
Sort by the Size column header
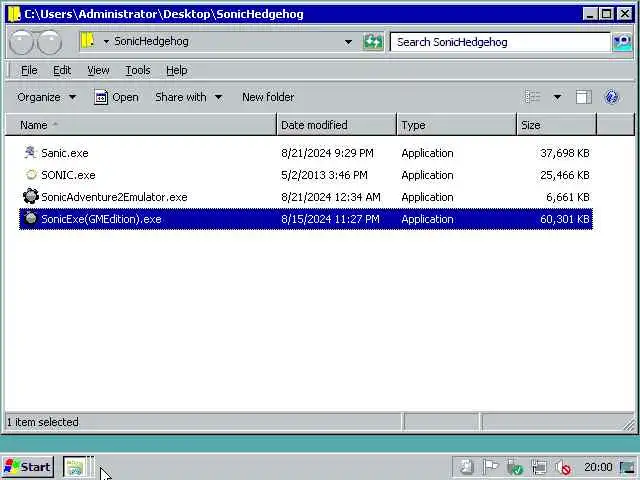pos(556,125)
